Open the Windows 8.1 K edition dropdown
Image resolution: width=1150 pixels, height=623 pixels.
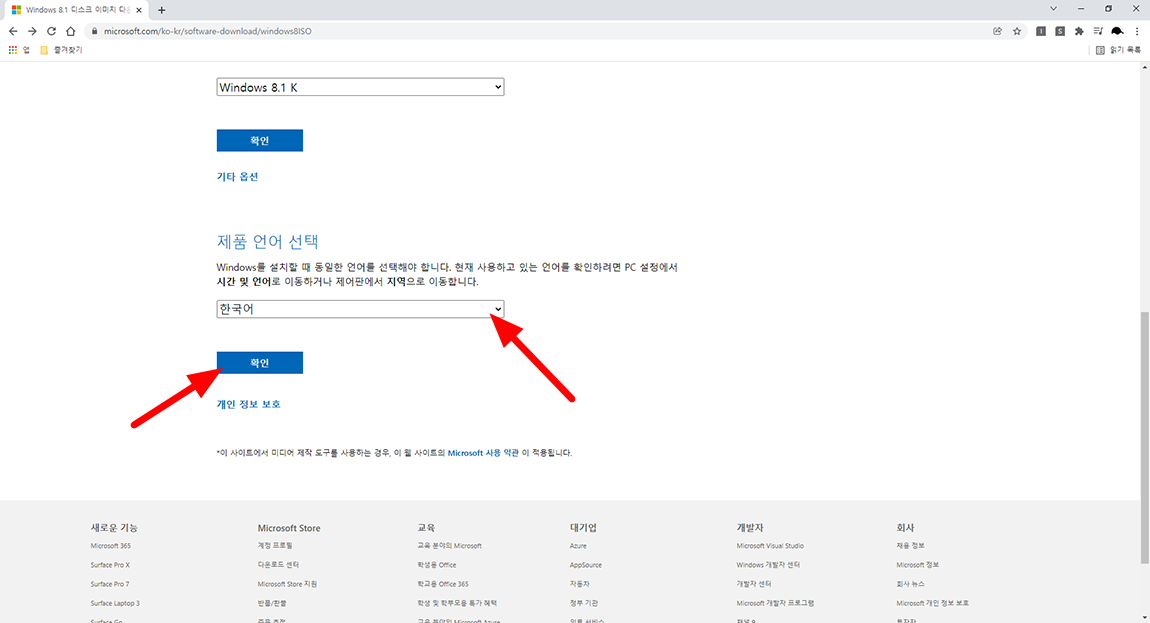pyautogui.click(x=360, y=87)
